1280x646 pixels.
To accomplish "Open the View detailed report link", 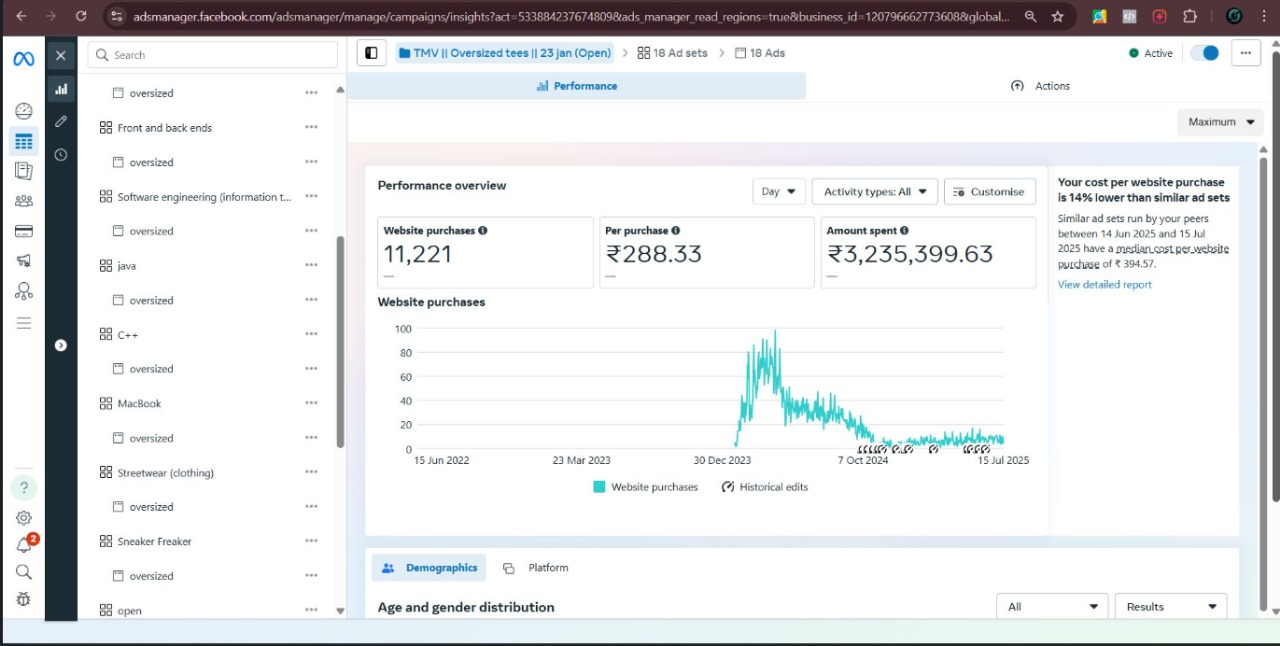I will (1104, 284).
